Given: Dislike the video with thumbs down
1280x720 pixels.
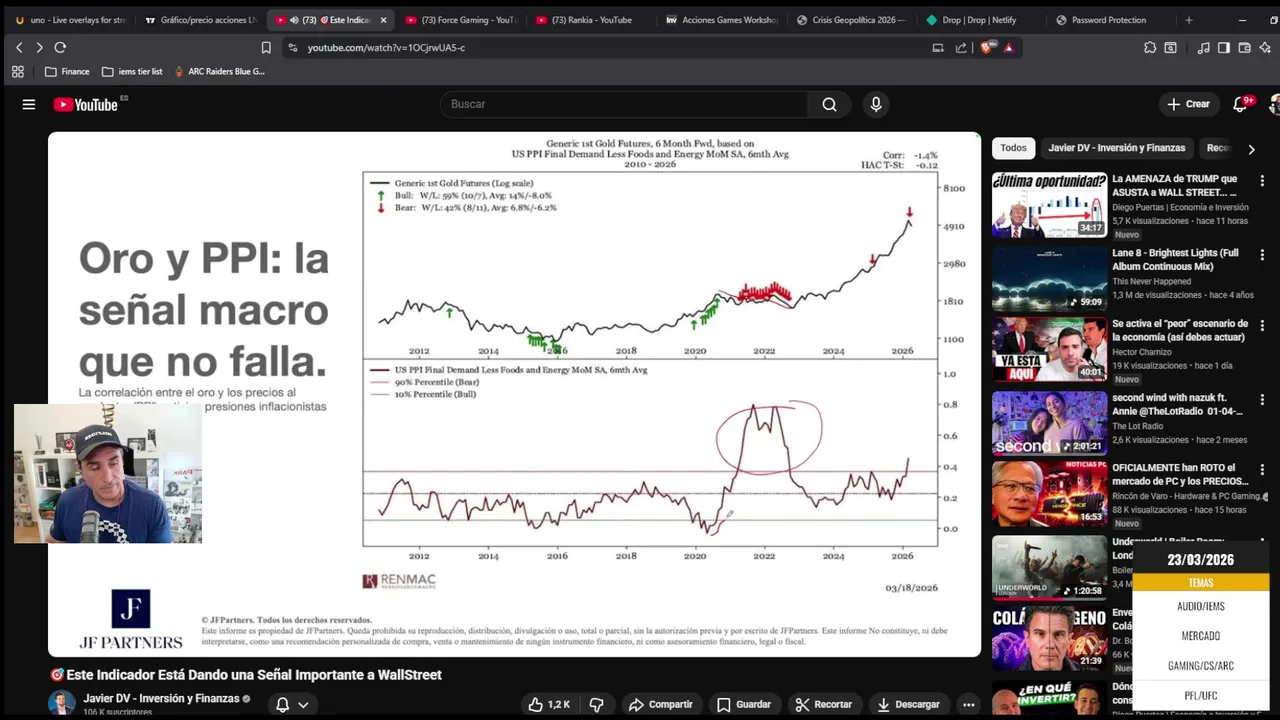Looking at the screenshot, I should [596, 704].
